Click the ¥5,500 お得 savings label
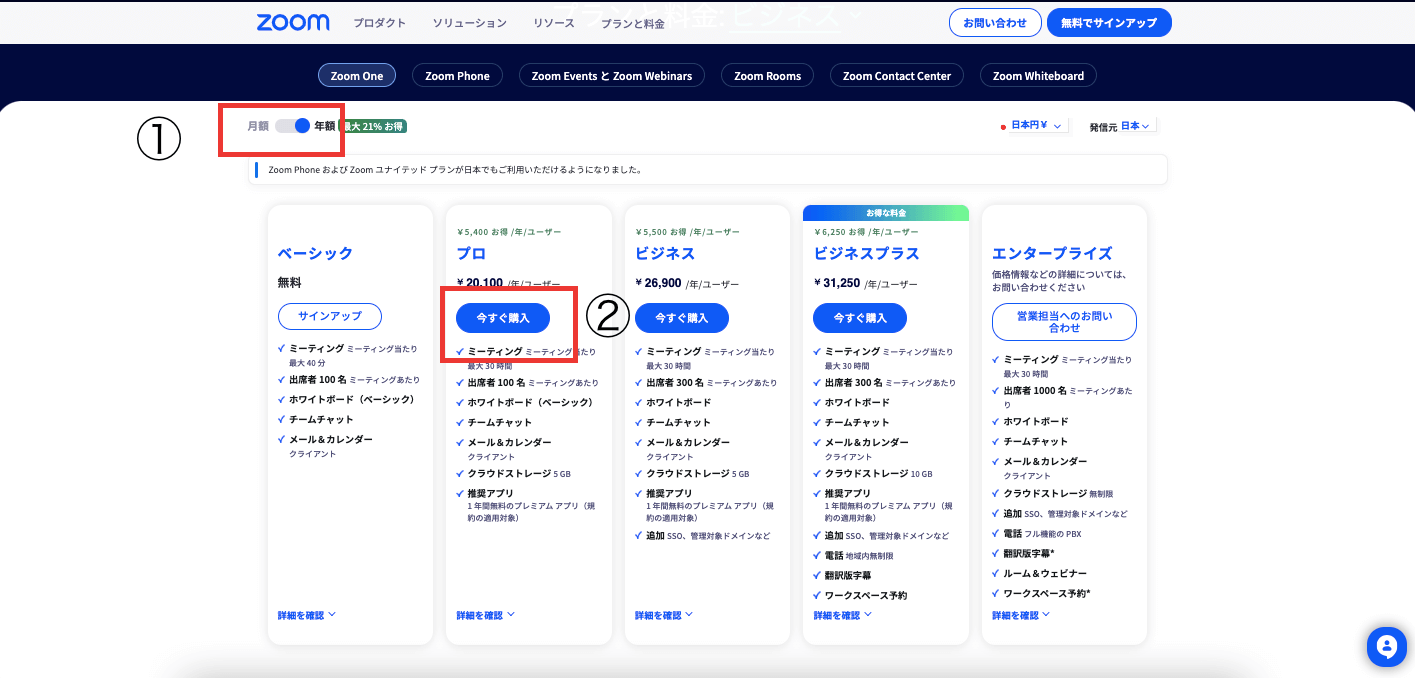 click(x=687, y=232)
